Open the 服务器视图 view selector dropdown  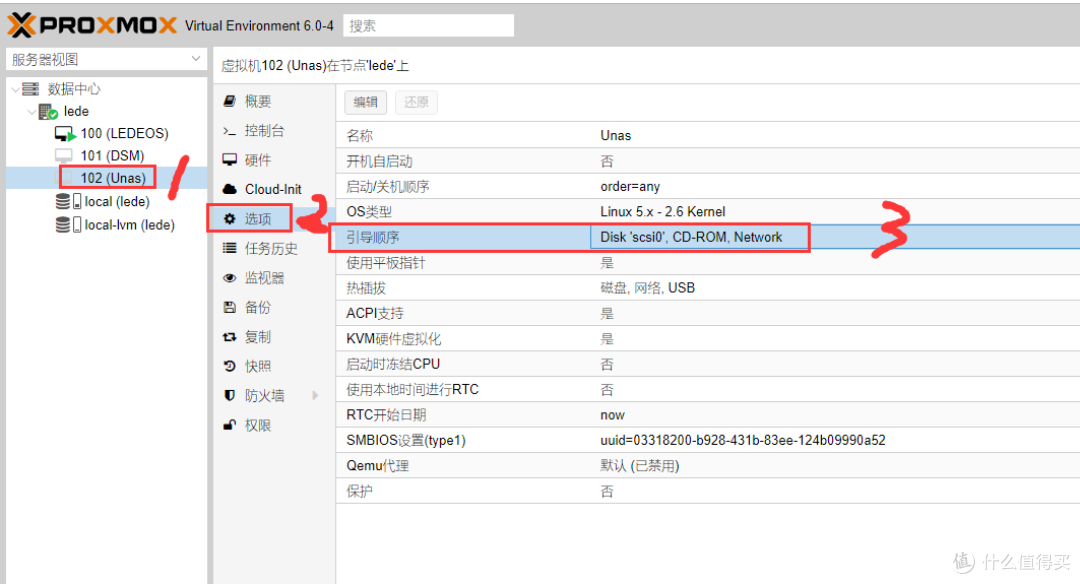click(195, 58)
